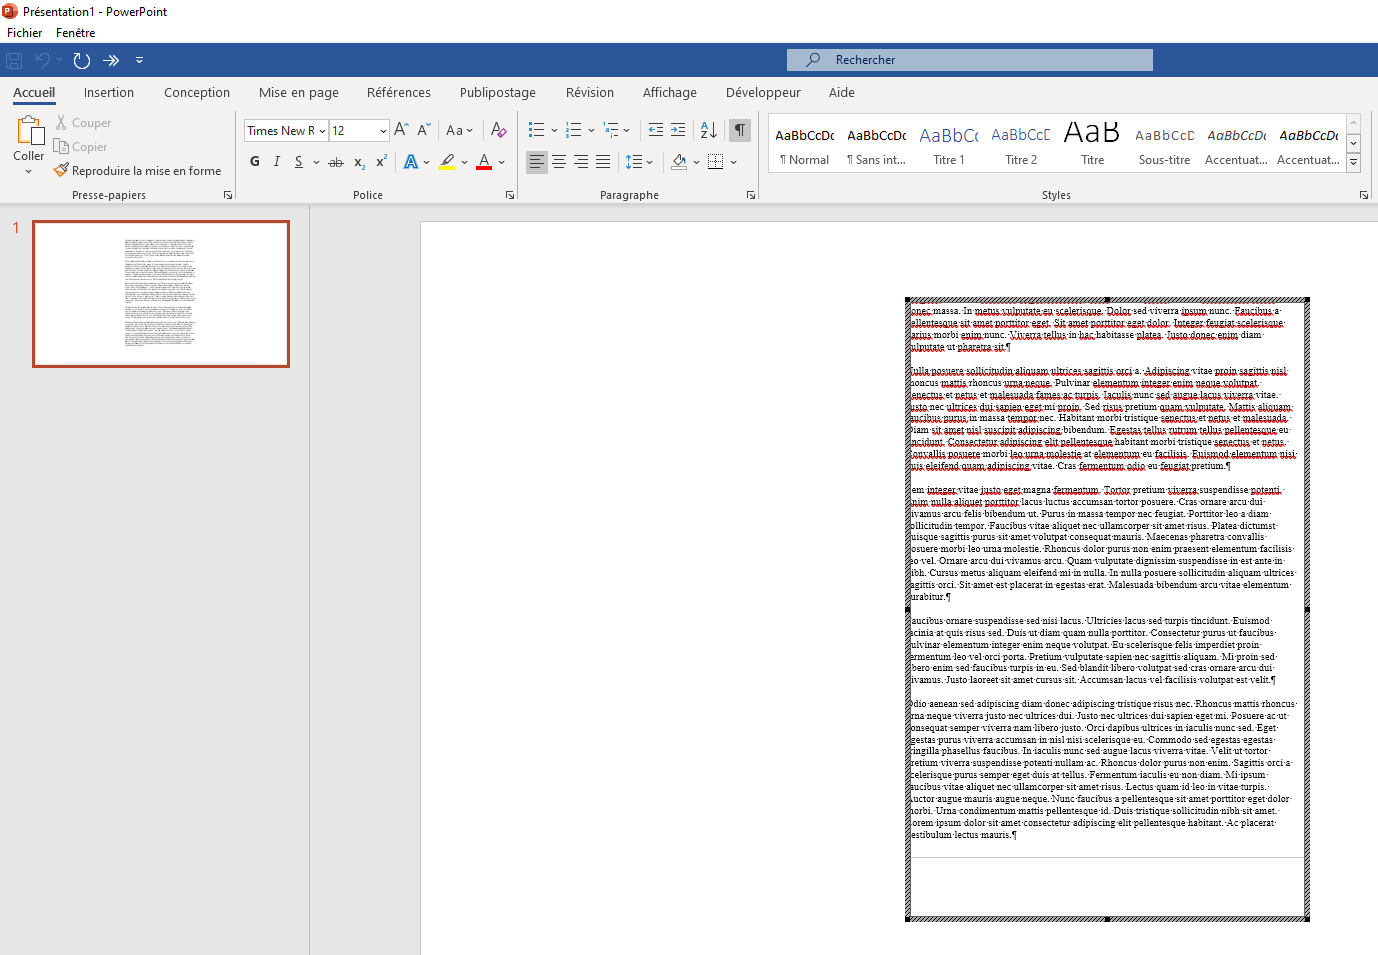Toggle show paragraph marks pilcrow
The image size is (1378, 955).
(740, 130)
